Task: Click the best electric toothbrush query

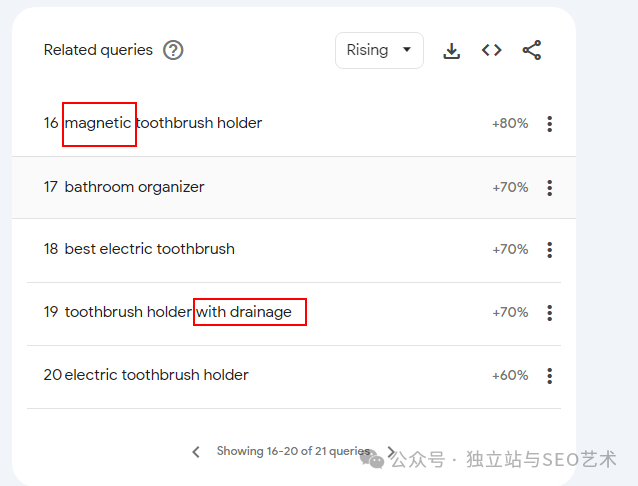Action: coord(149,249)
